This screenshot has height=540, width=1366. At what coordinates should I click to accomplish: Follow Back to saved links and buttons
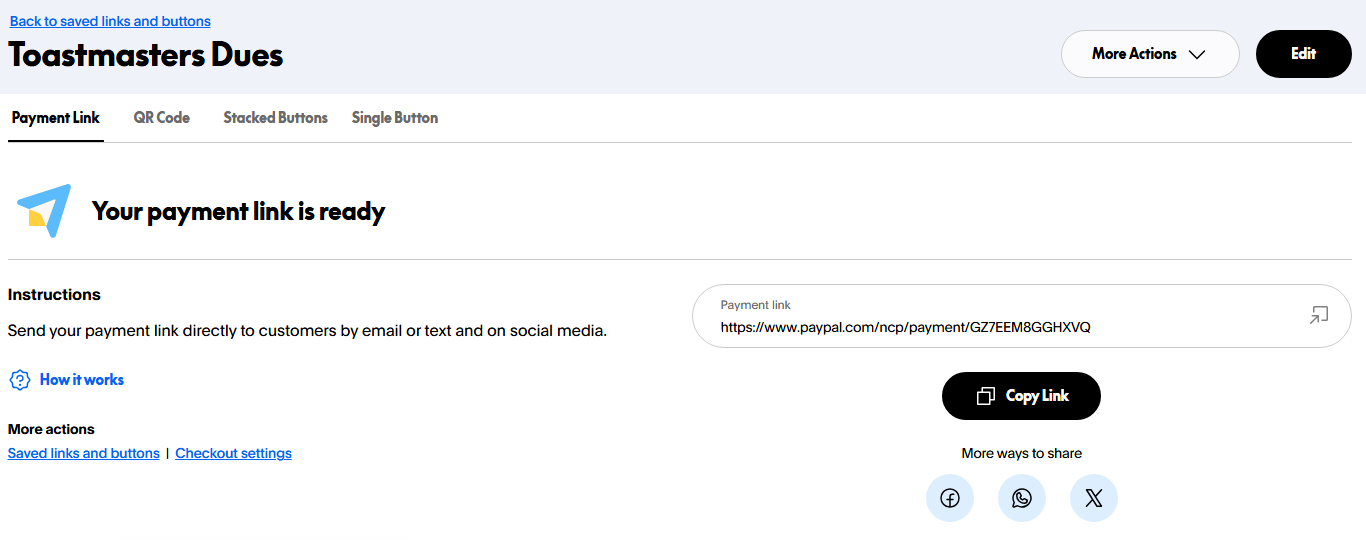tap(110, 21)
